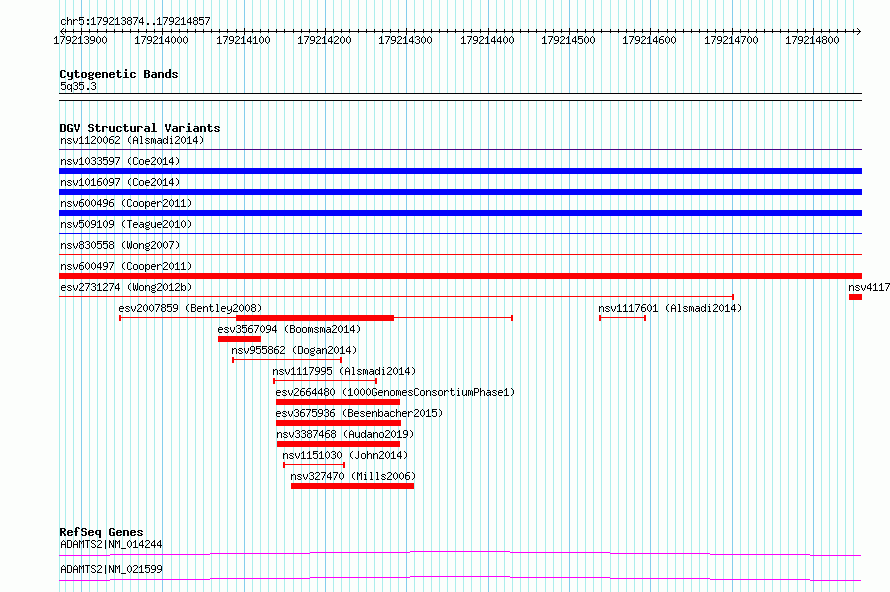
Task: Click ruler position 179214800
Action: pyautogui.click(x=812, y=40)
